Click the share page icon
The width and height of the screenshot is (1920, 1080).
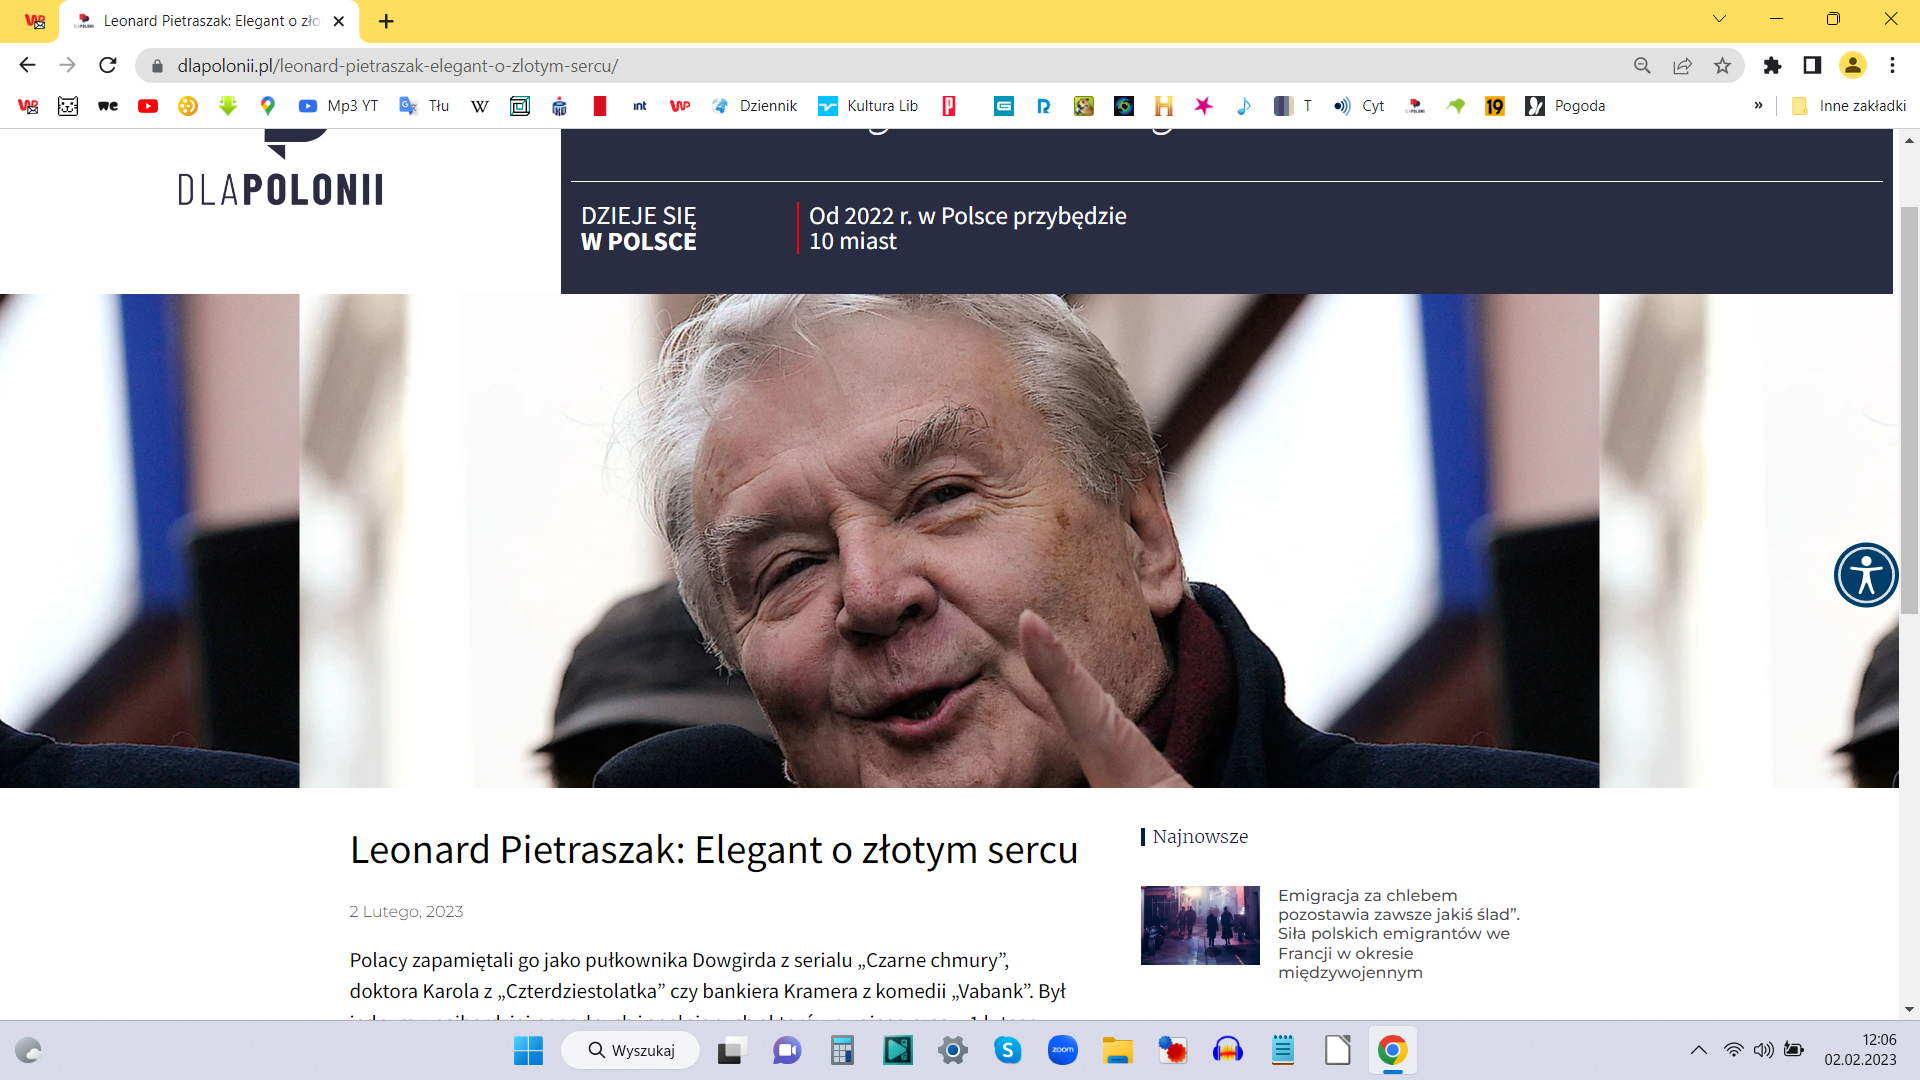pos(1682,65)
